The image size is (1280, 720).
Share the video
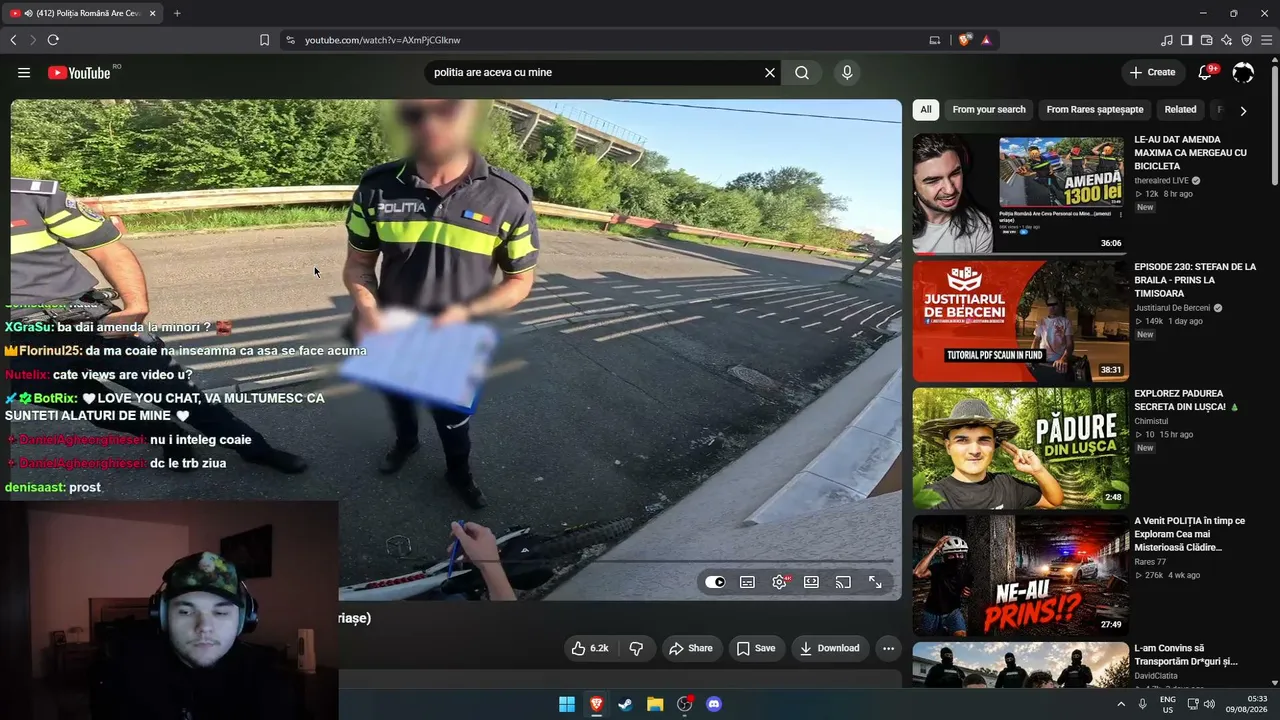(x=691, y=648)
